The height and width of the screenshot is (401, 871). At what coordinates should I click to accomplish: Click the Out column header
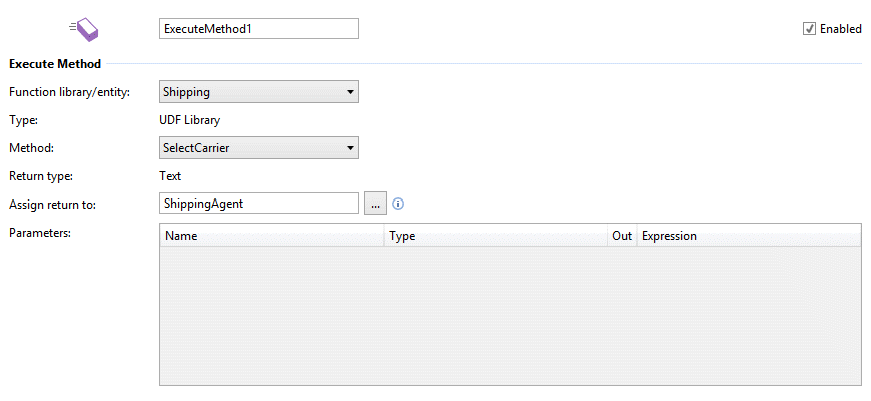[x=622, y=237]
